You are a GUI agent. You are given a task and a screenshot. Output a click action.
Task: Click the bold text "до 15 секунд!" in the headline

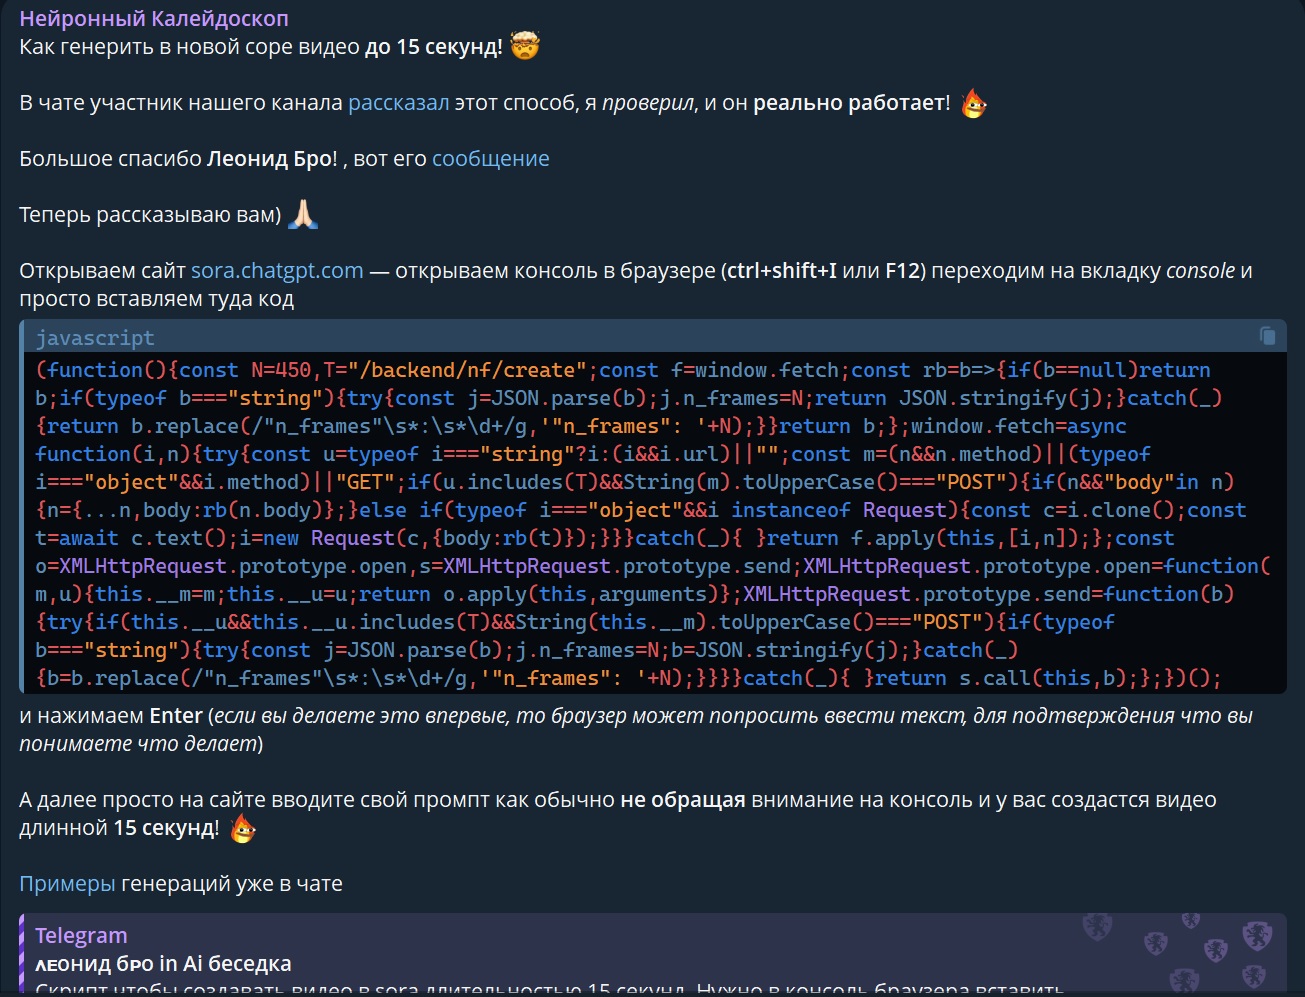434,46
